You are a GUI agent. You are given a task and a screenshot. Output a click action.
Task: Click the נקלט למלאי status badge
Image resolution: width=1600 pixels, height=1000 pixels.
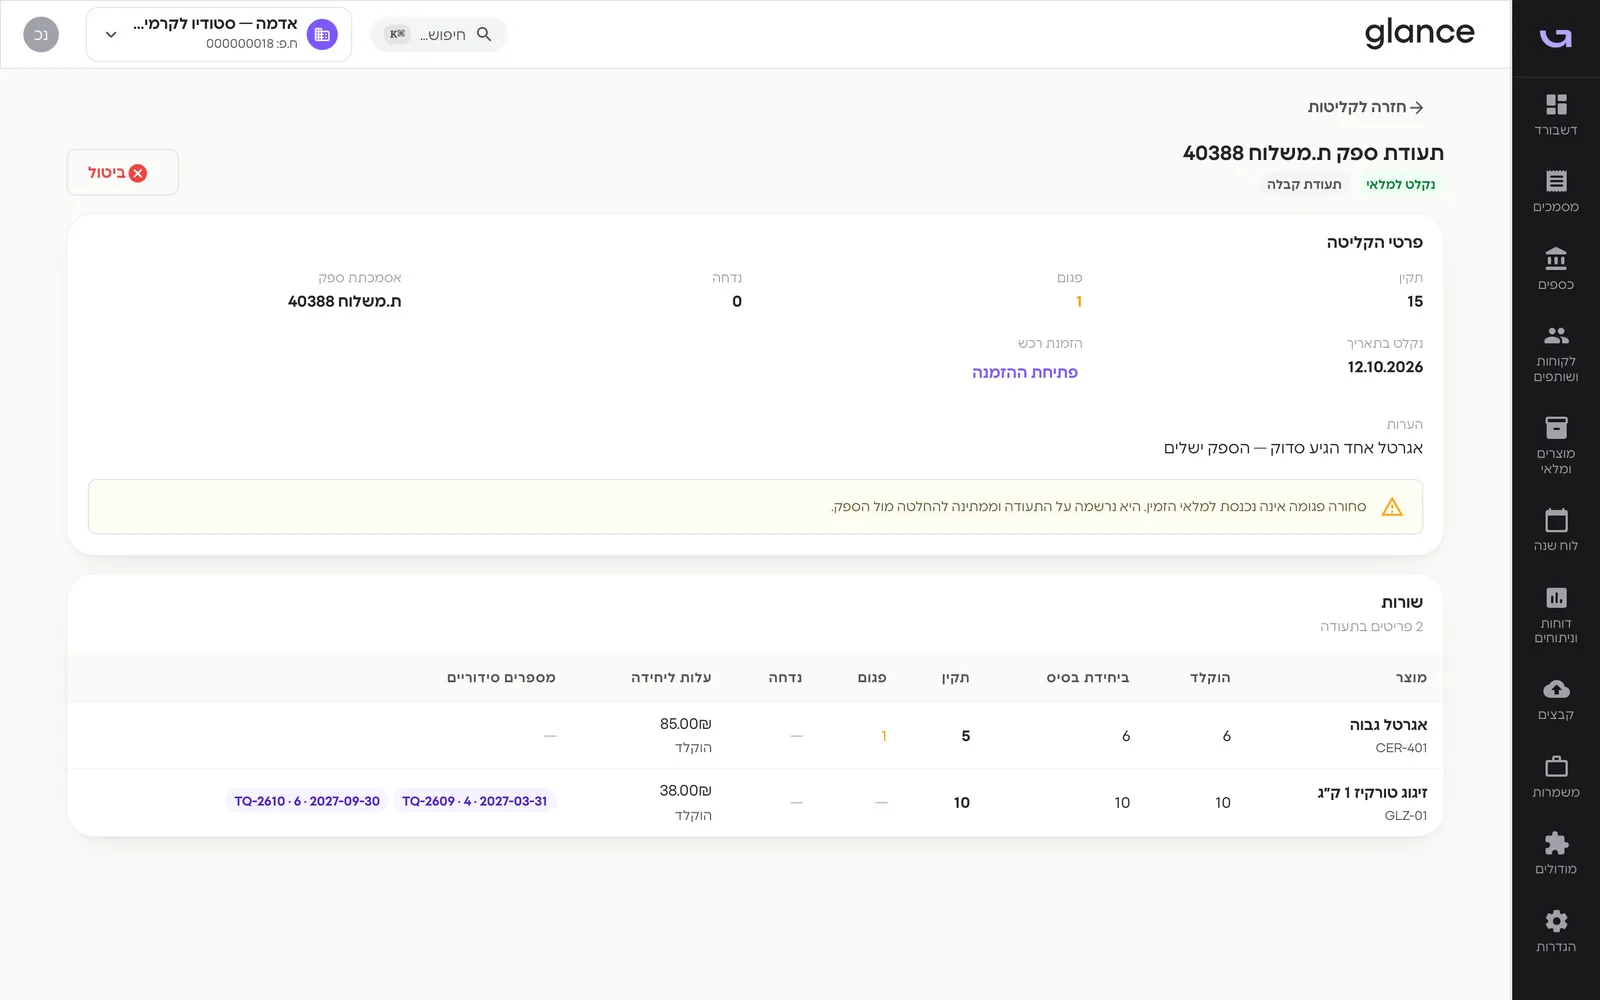click(1400, 184)
